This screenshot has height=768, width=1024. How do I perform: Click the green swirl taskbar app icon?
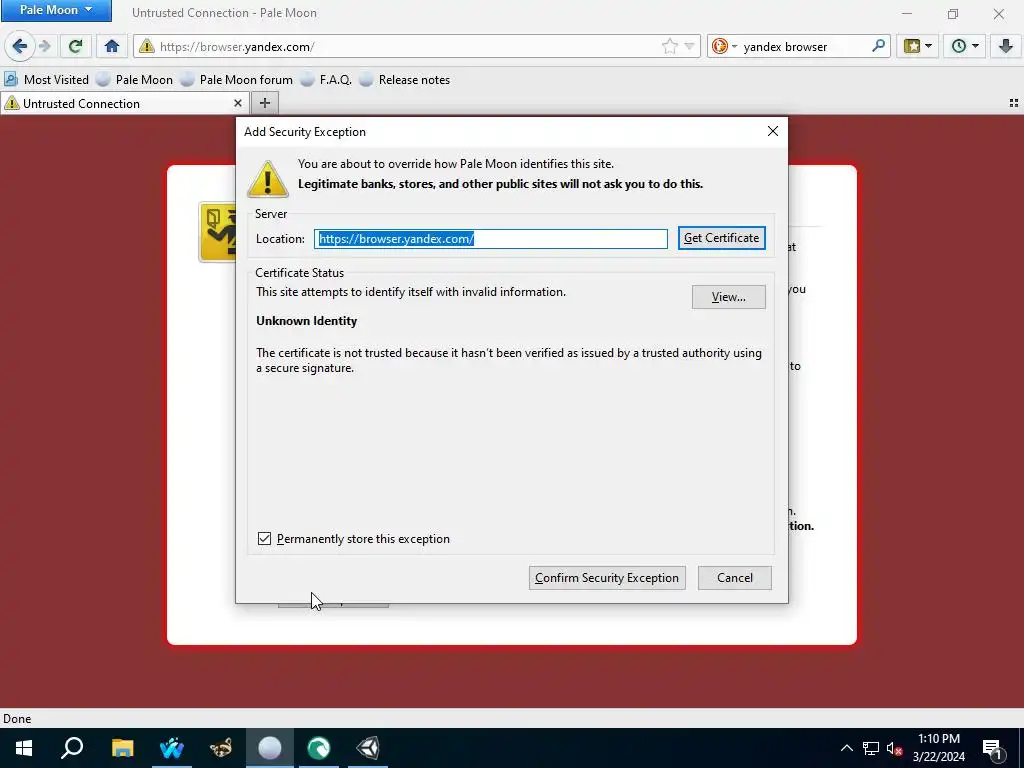pyautogui.click(x=319, y=748)
